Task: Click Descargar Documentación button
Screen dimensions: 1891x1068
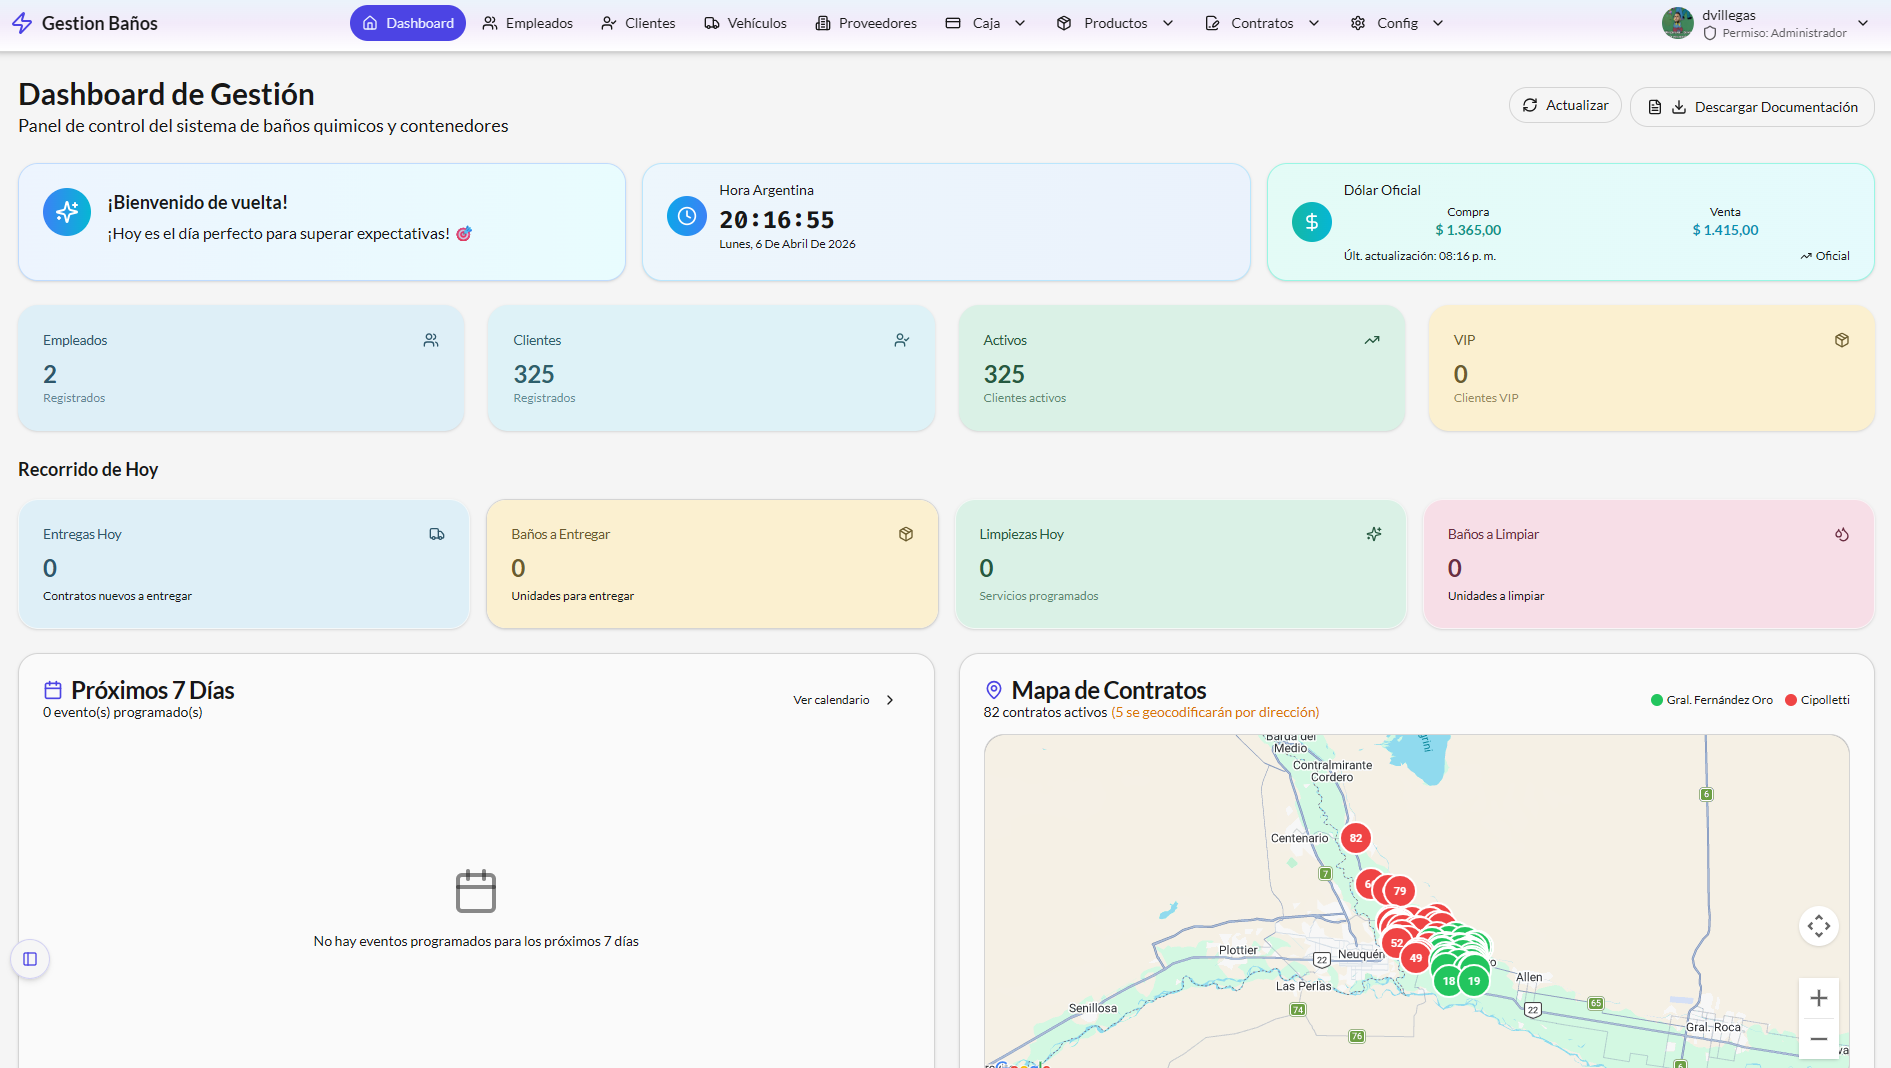Action: [1752, 107]
